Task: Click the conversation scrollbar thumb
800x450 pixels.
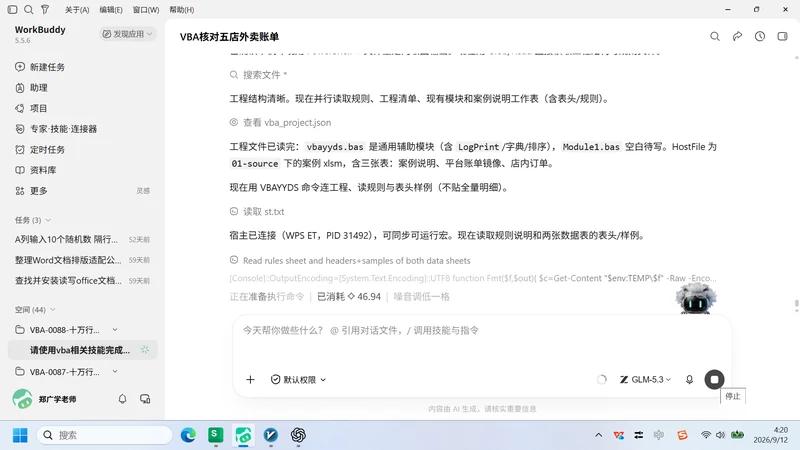Action: 796,305
